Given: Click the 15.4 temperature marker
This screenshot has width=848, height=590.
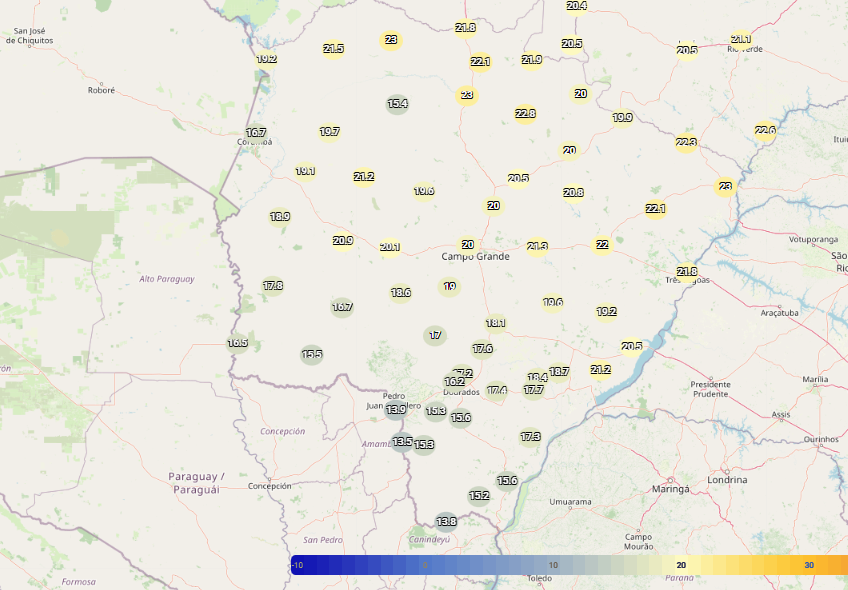Looking at the screenshot, I should tap(397, 104).
